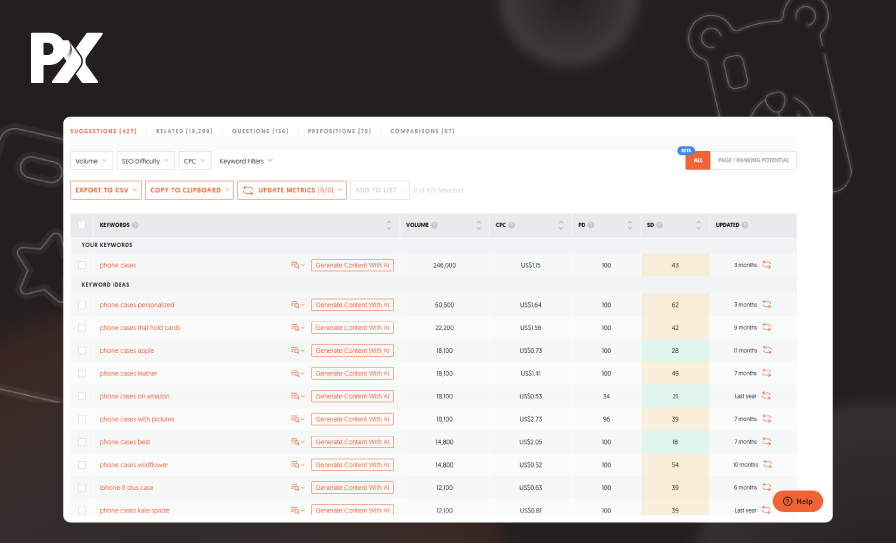Viewport: 896px width, 543px height.
Task: Click the refresh icon for phone cases row
Action: 767,265
